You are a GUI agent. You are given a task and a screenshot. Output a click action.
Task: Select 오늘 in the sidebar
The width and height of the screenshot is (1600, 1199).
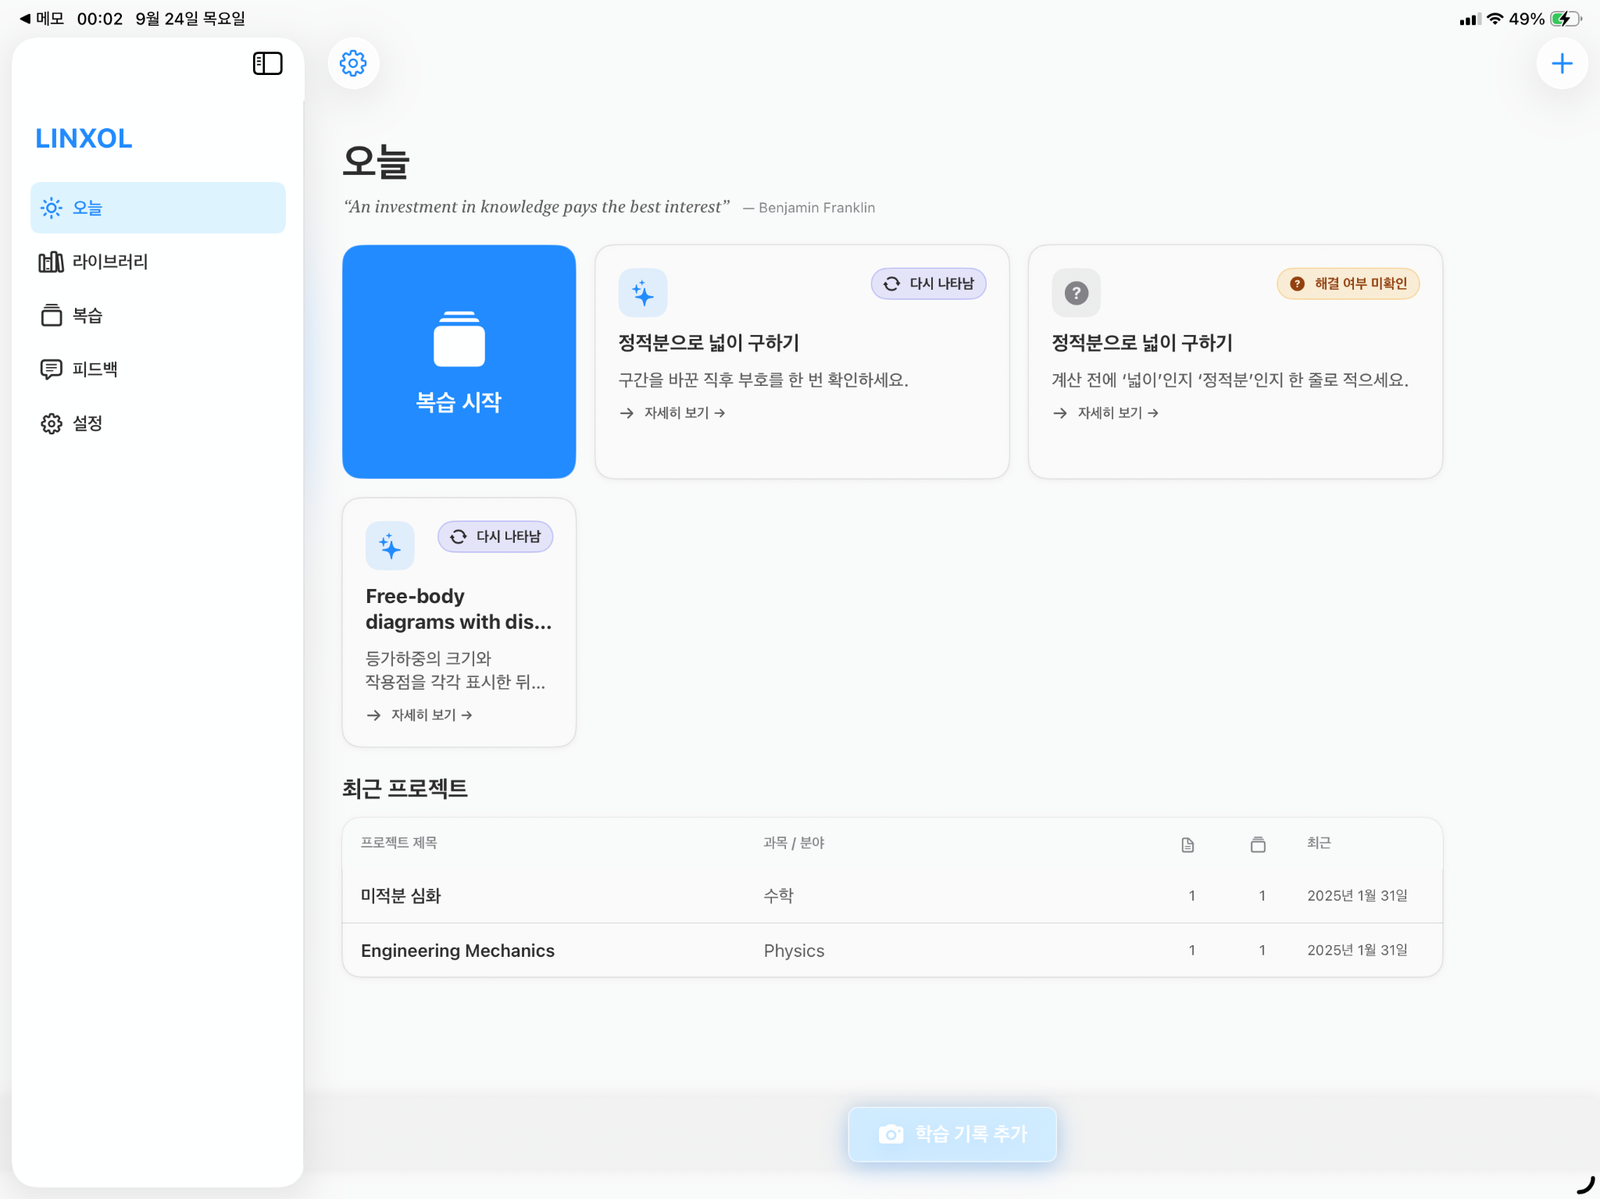[x=158, y=208]
